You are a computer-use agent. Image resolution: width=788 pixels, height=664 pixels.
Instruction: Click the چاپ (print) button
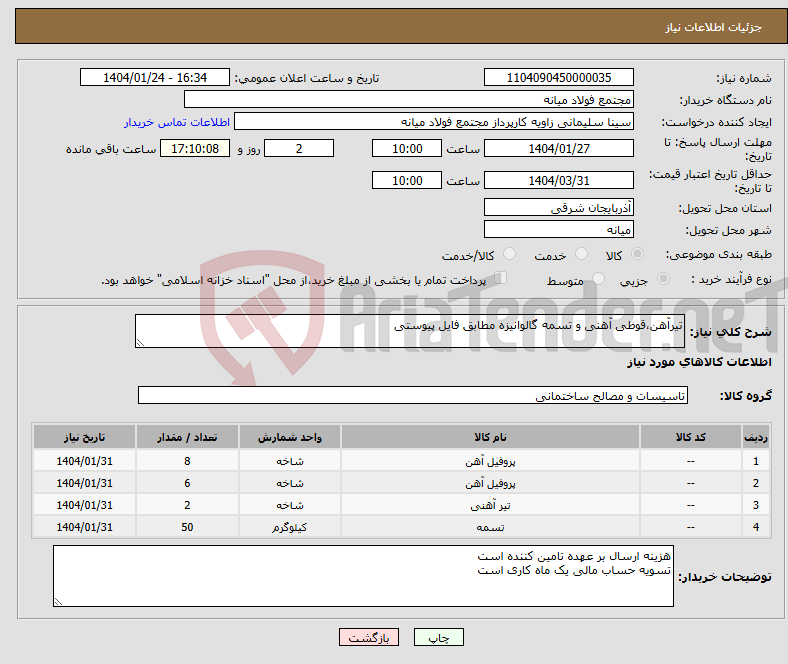pyautogui.click(x=438, y=637)
